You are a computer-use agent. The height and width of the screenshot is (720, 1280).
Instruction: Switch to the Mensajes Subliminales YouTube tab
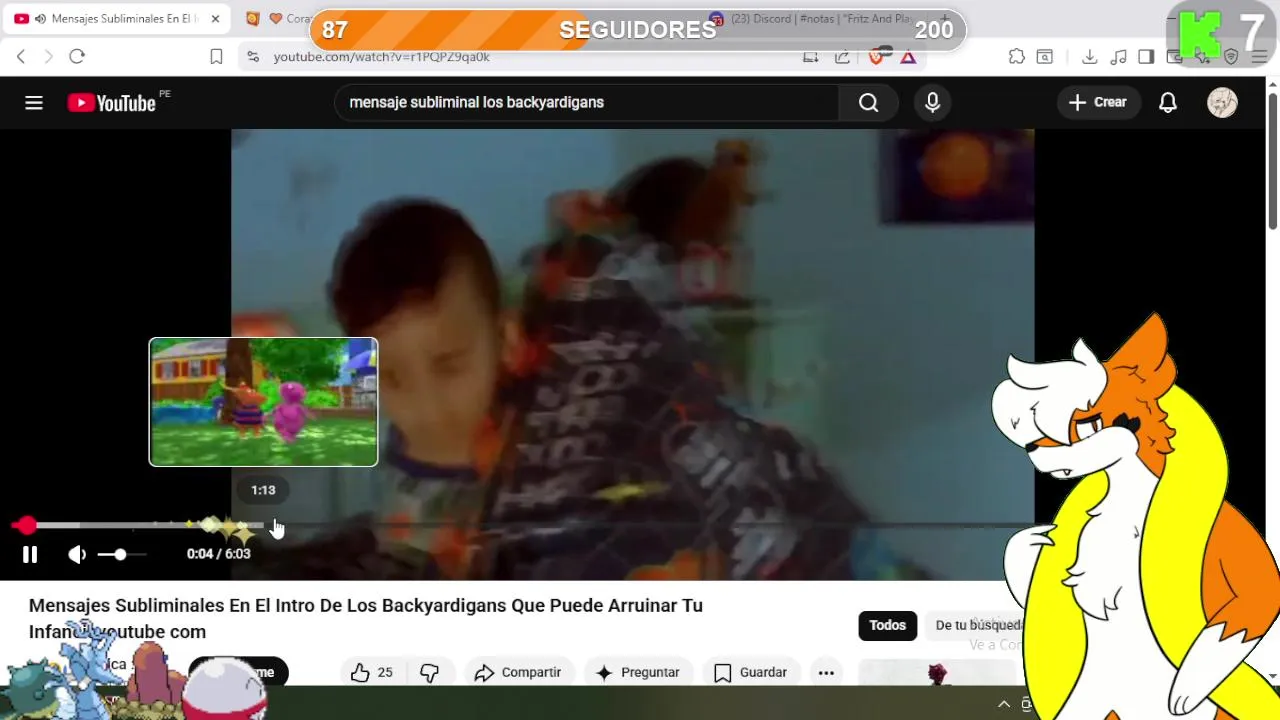118,19
